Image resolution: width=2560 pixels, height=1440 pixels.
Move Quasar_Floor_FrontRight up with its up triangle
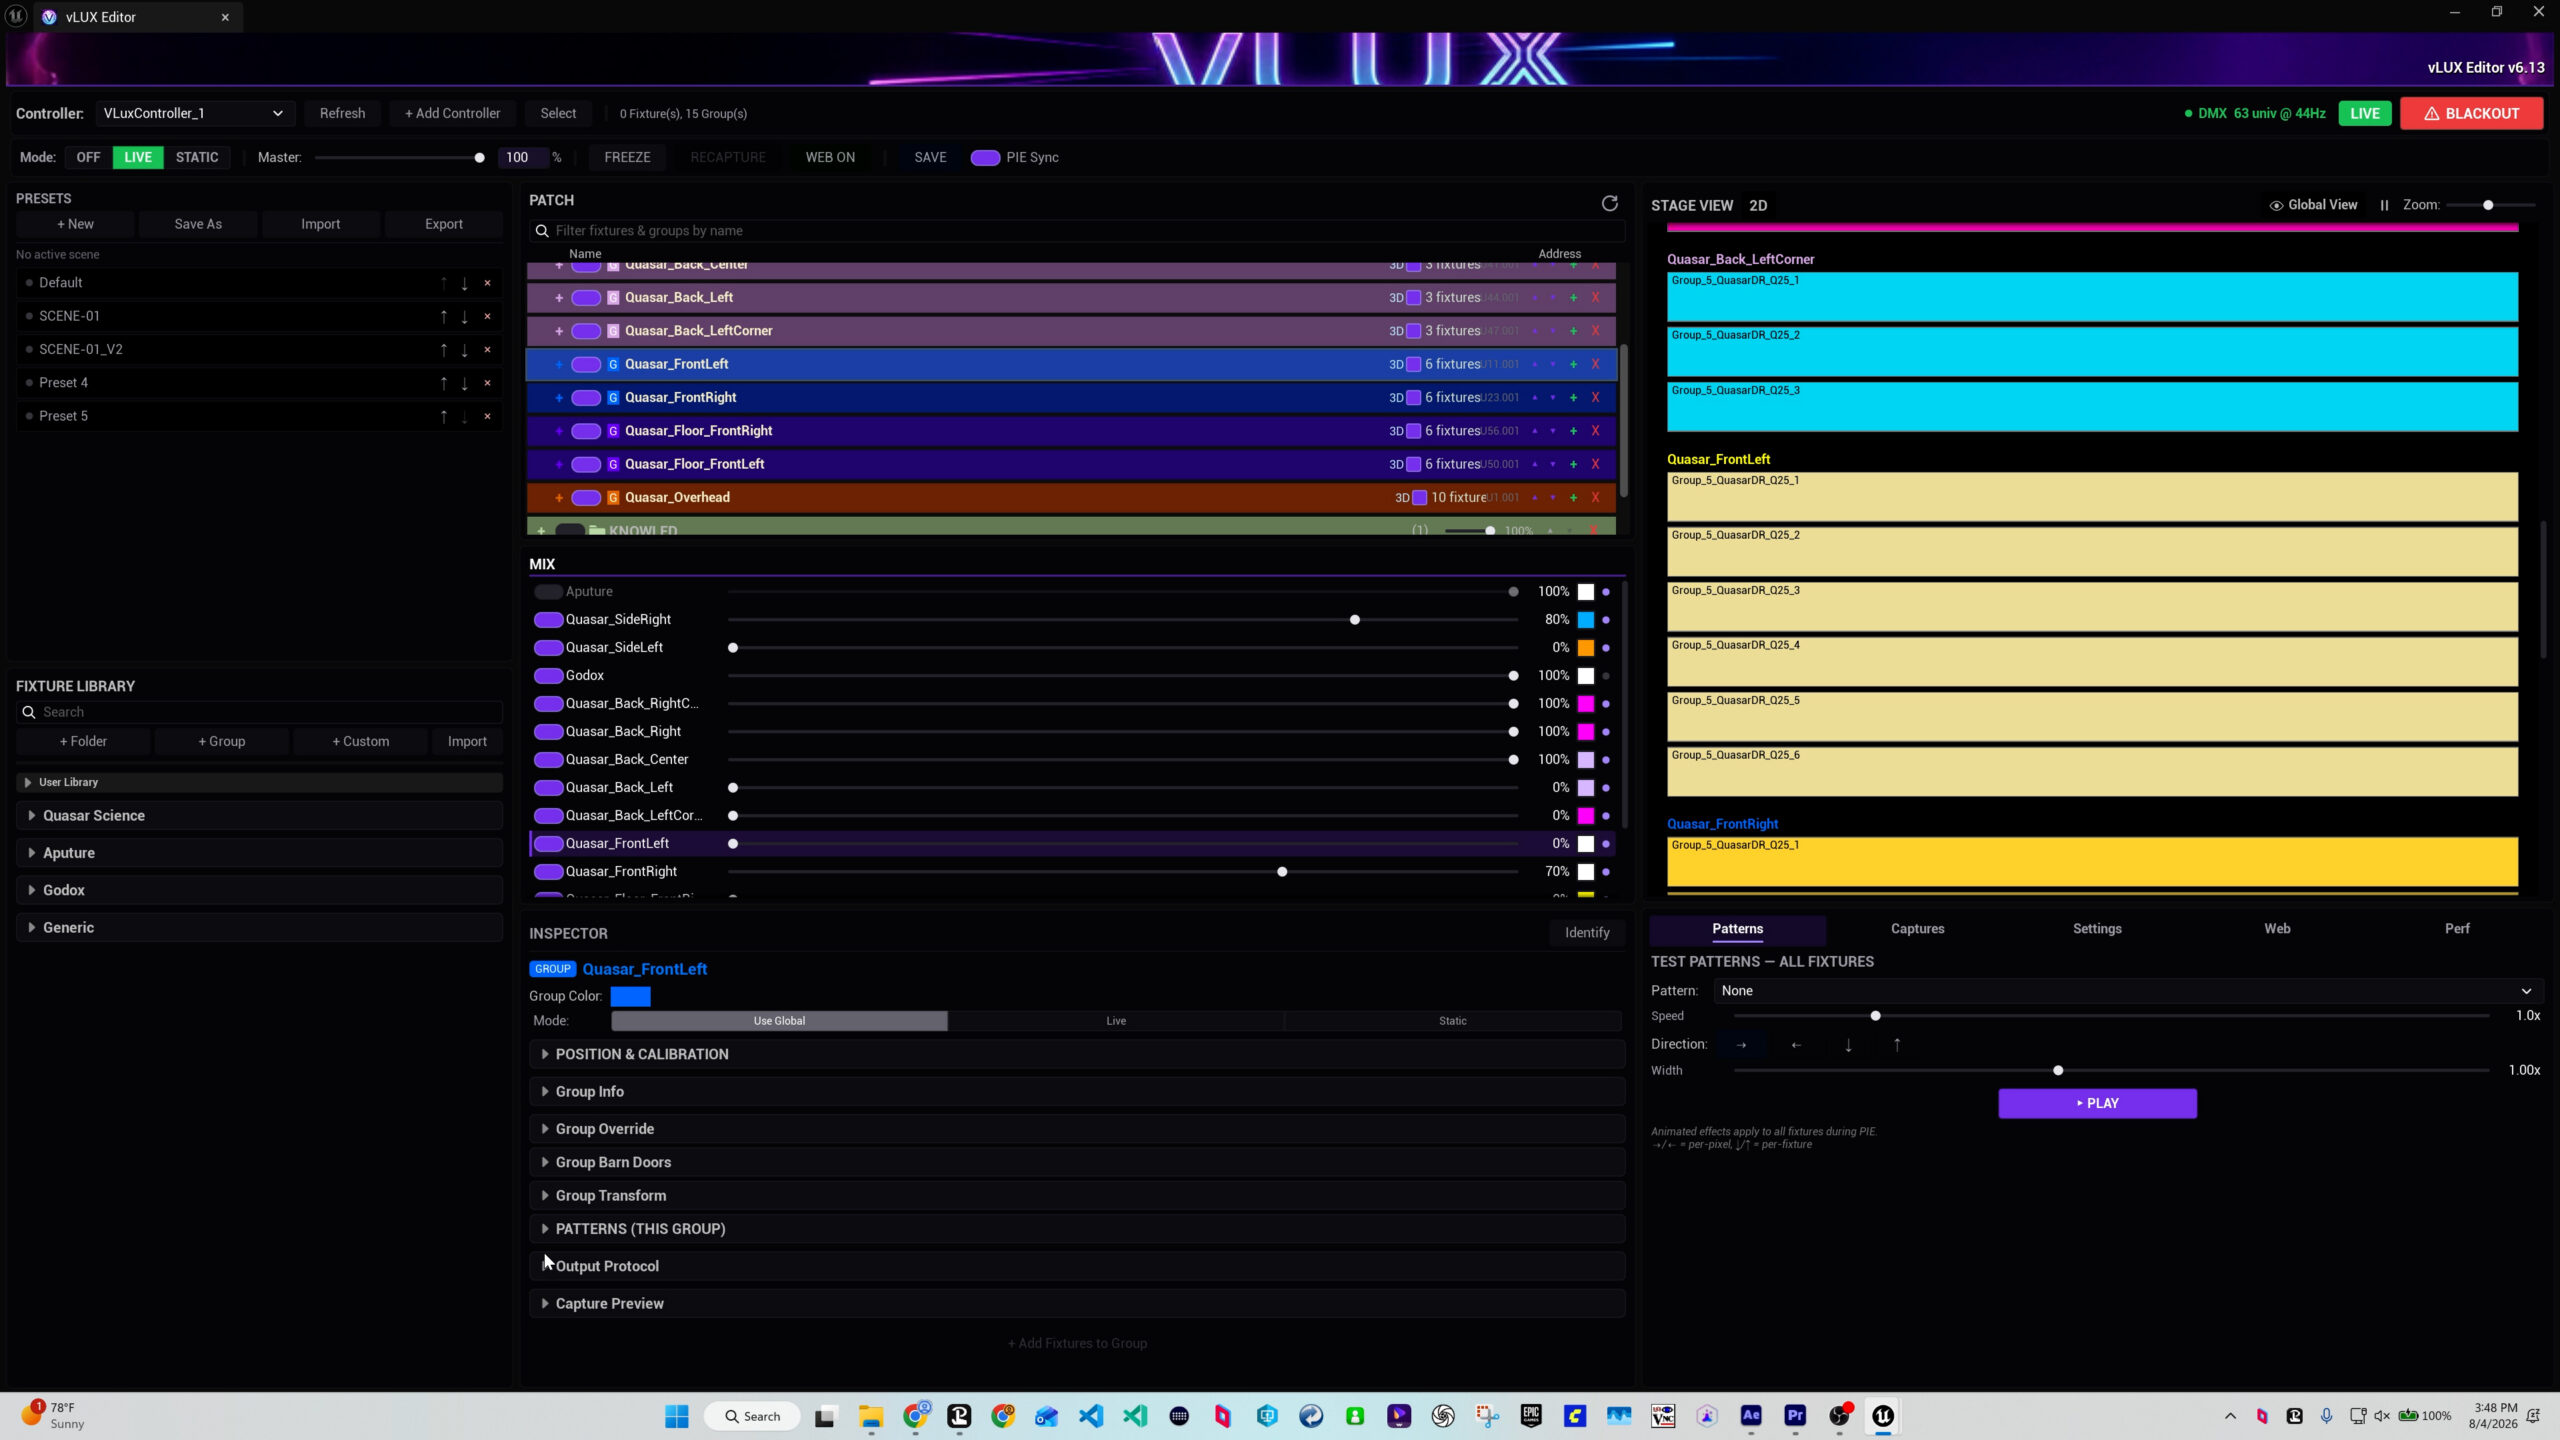(x=1534, y=431)
